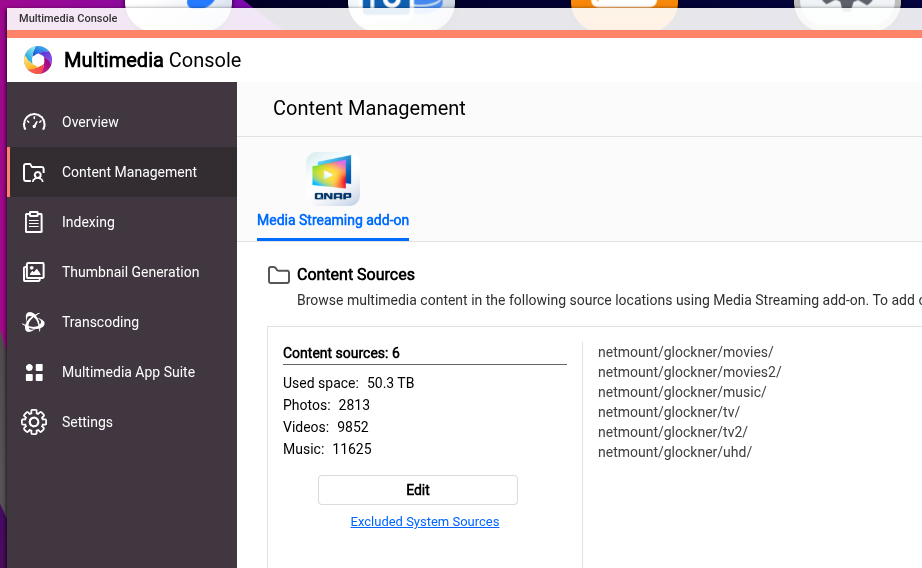Click the Multimedia Console logo icon
This screenshot has width=922, height=568.
point(37,60)
